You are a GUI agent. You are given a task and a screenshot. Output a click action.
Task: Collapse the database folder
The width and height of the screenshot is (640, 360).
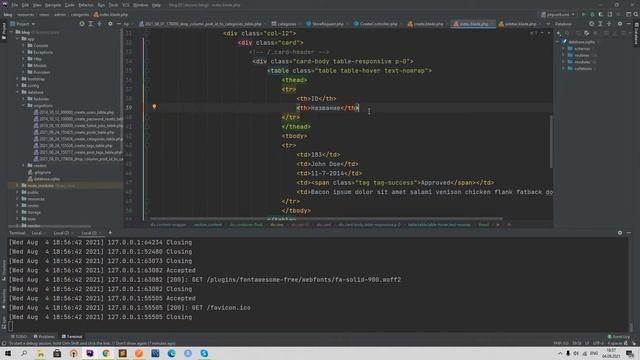click(x=18, y=92)
